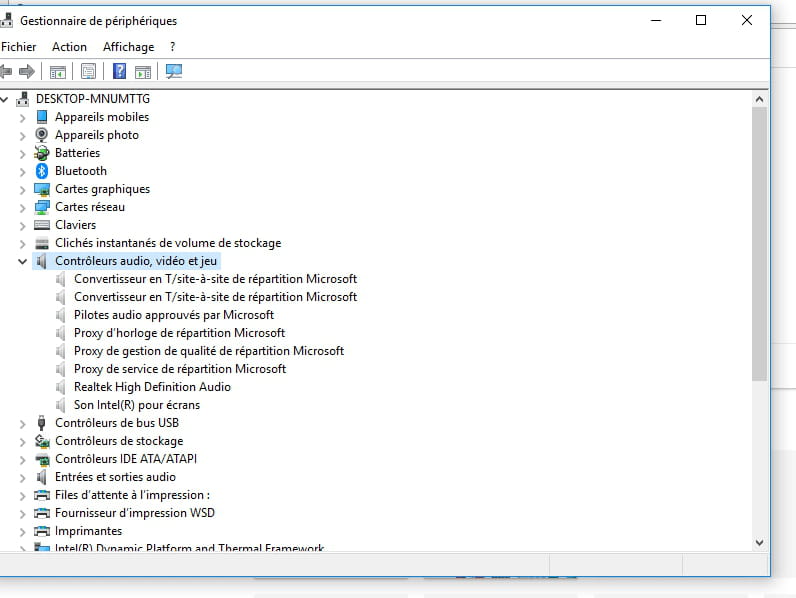Expand the Imprimantes category
The width and height of the screenshot is (796, 598).
pyautogui.click(x=22, y=531)
